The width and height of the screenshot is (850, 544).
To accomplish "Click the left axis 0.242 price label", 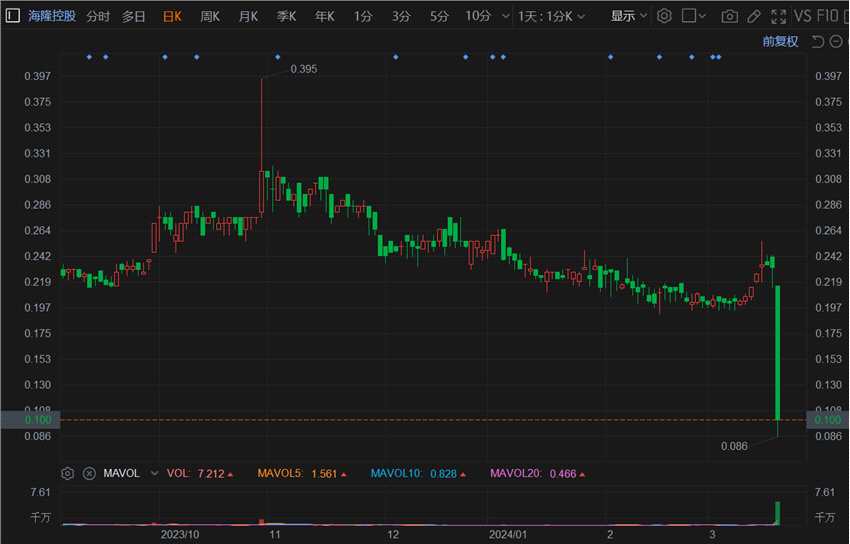I will 37,256.
